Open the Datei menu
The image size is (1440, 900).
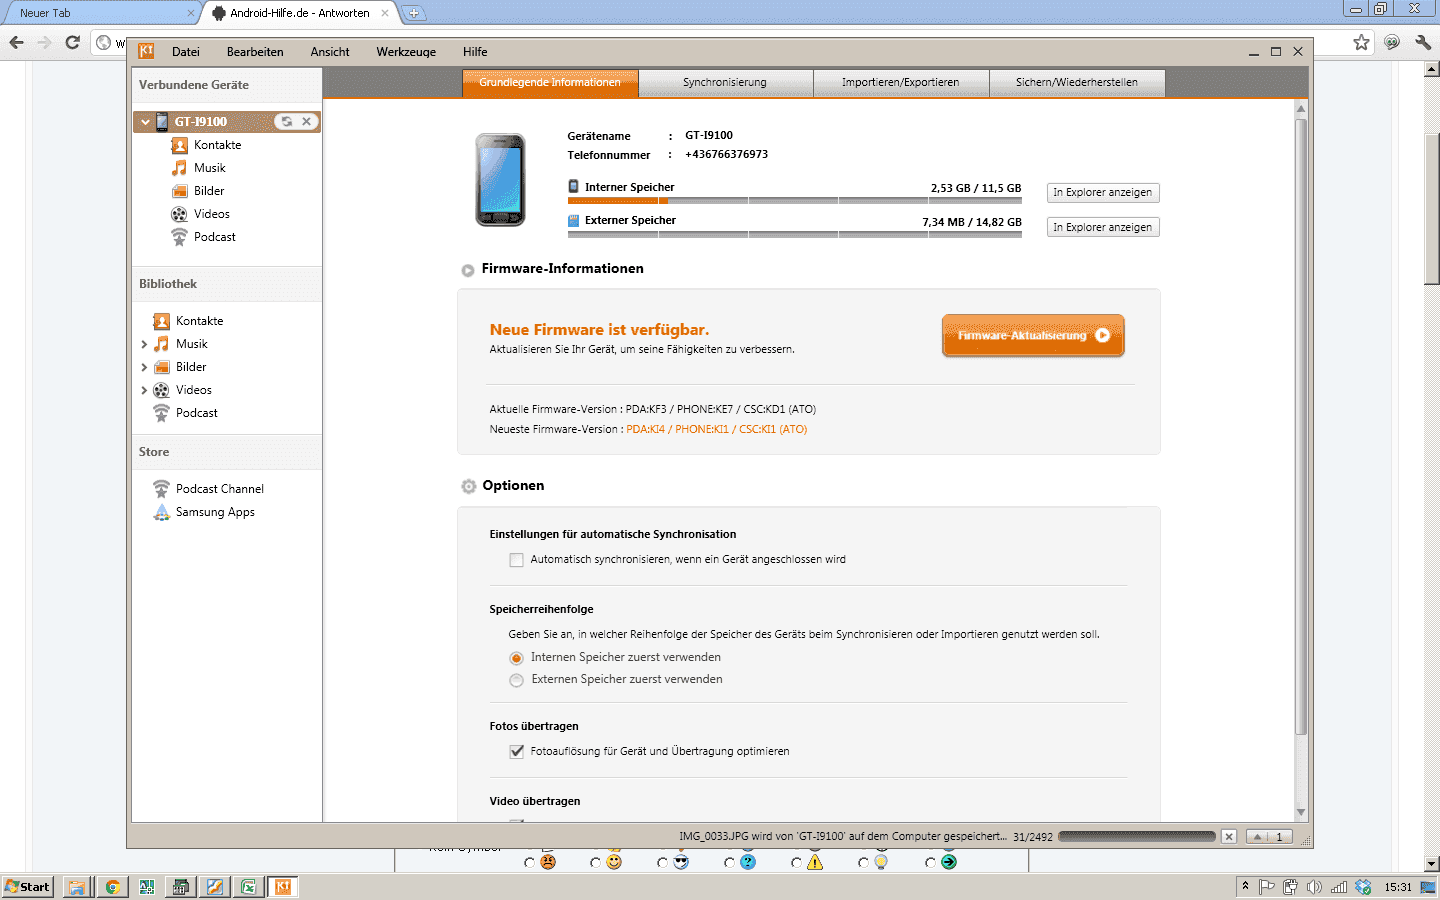[x=186, y=52]
